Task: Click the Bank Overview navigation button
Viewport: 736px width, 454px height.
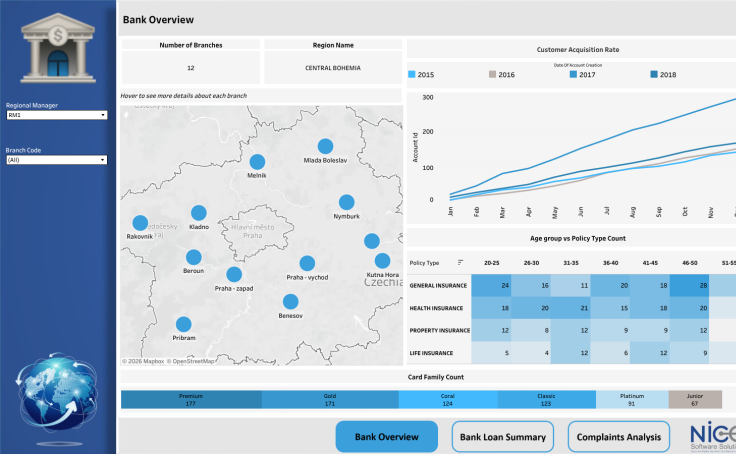Action: [x=386, y=437]
